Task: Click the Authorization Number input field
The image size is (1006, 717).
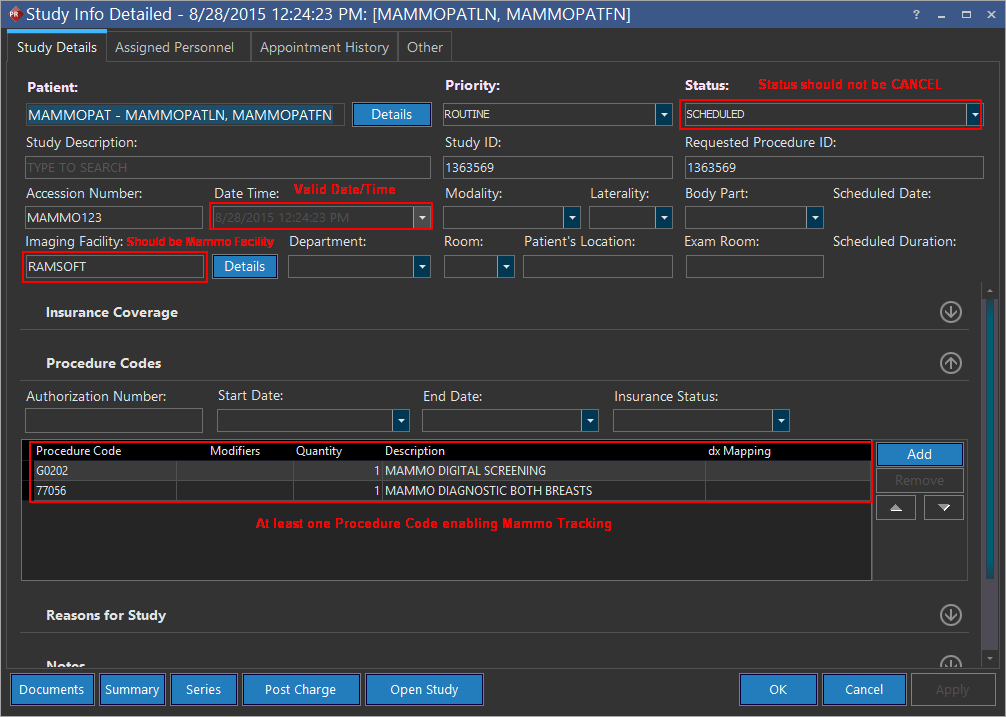Action: [x=114, y=421]
